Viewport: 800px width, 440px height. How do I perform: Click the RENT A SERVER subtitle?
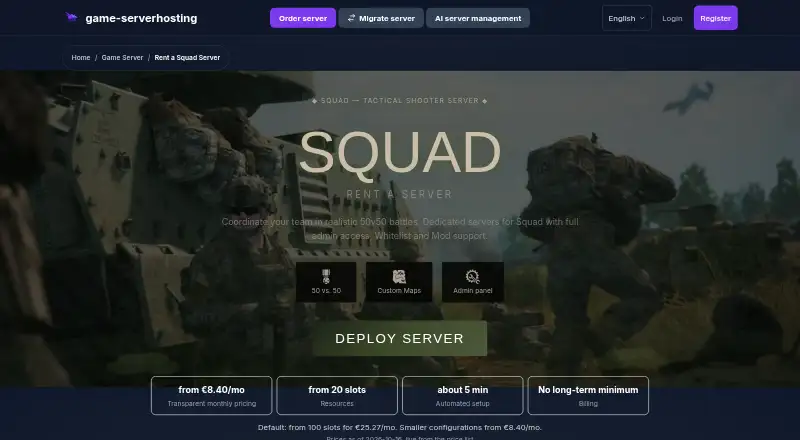pos(399,194)
